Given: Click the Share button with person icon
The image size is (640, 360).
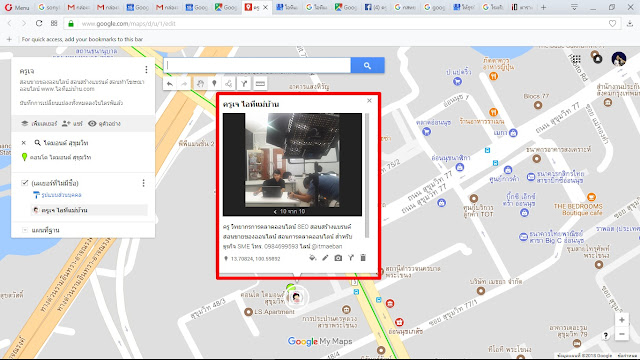Looking at the screenshot, I should pyautogui.click(x=72, y=123).
